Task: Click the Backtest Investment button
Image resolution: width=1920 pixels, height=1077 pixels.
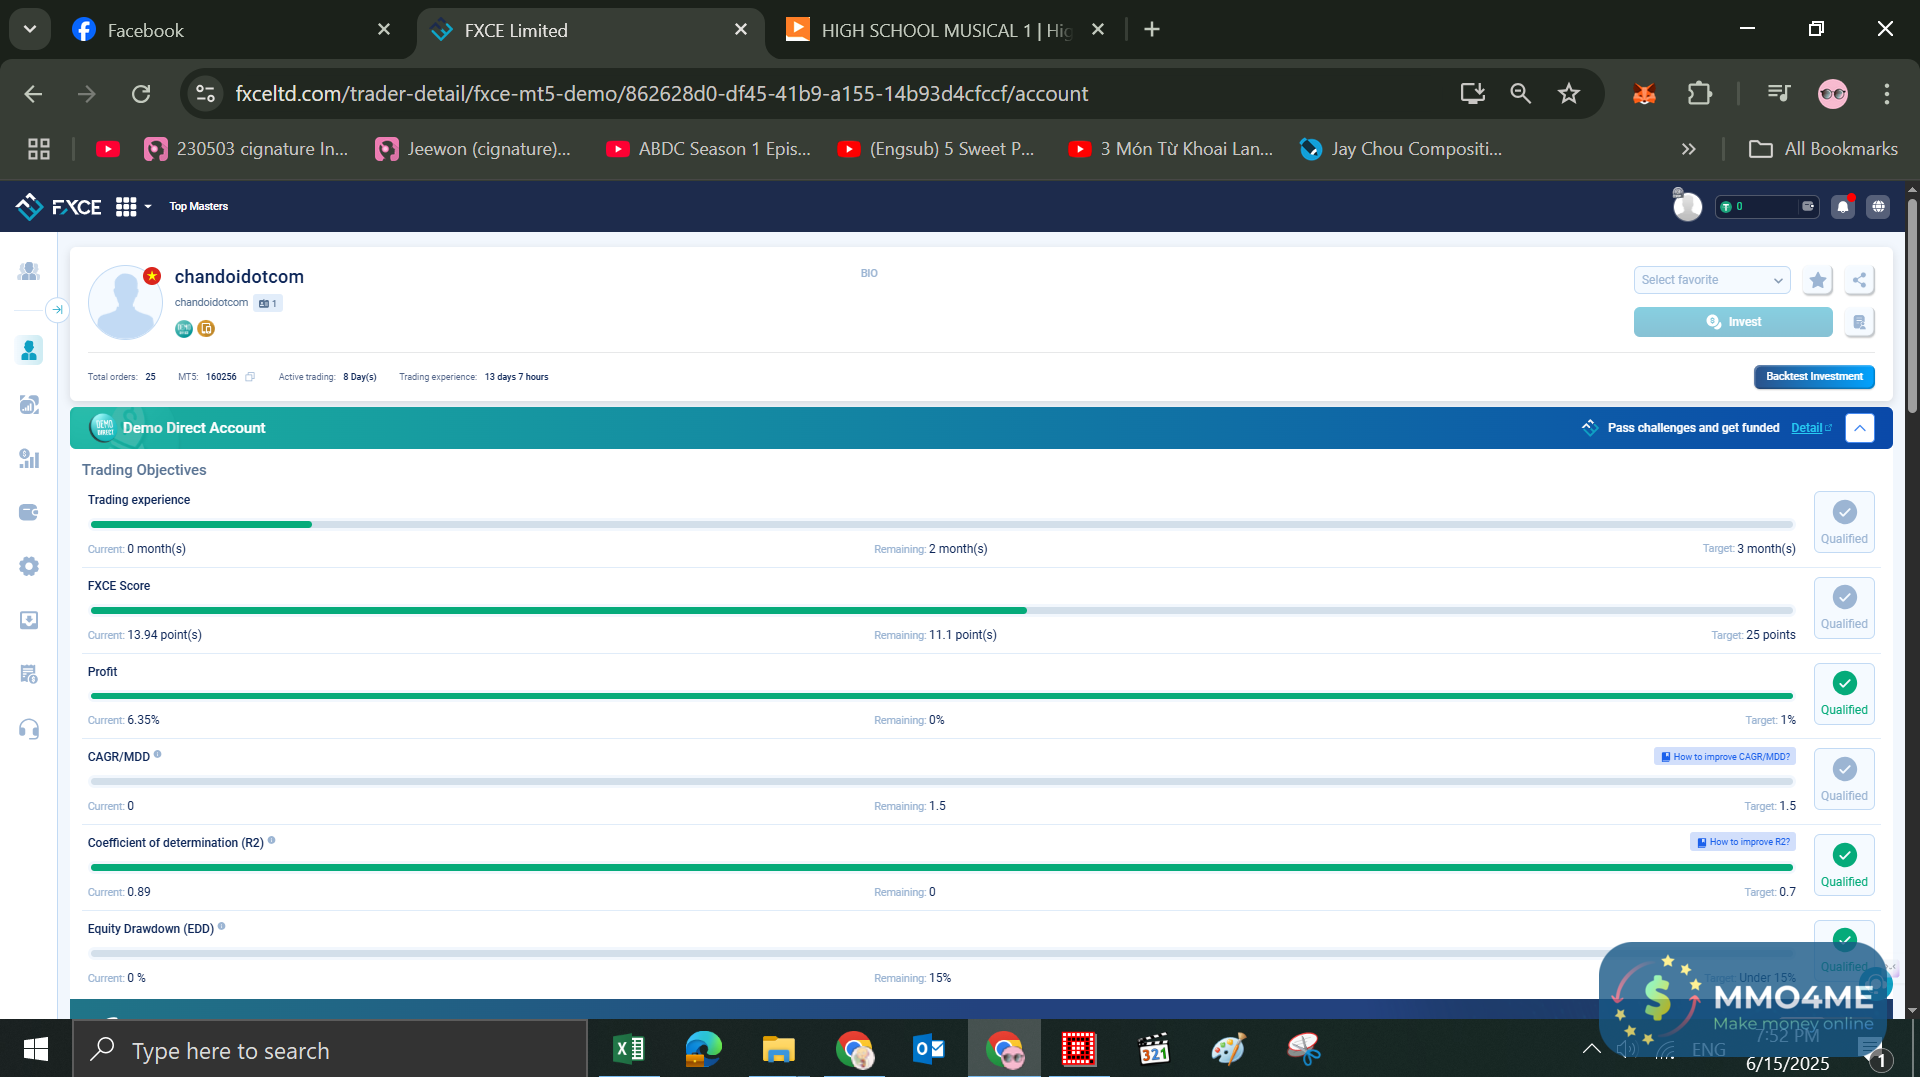Action: (1814, 377)
